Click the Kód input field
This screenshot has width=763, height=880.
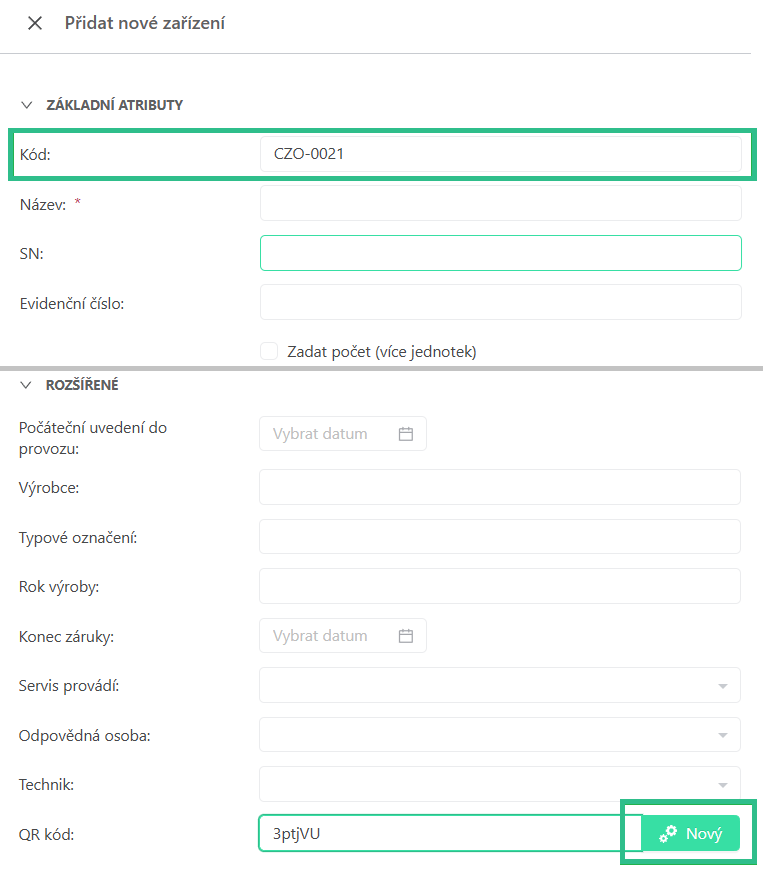500,154
